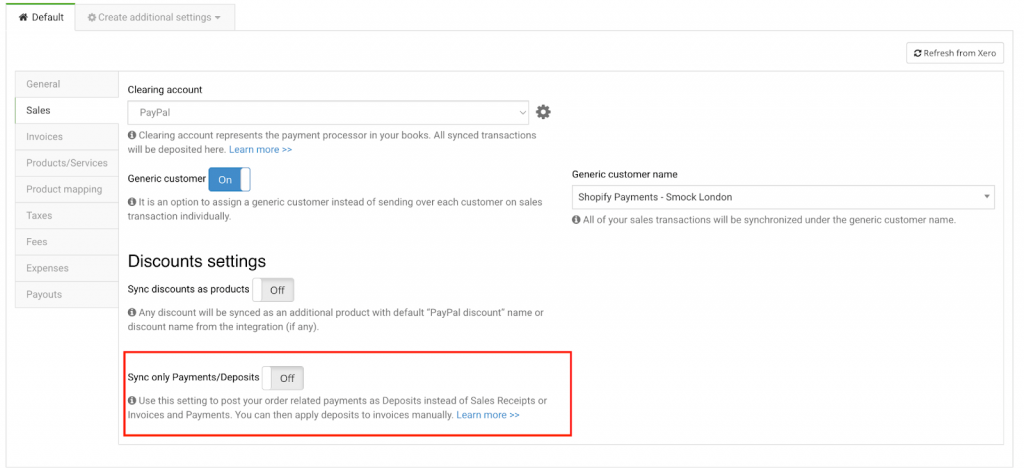Viewport: 1024px width, 469px height.
Task: Follow Learn more link for Payments/Deposits
Action: (x=487, y=415)
